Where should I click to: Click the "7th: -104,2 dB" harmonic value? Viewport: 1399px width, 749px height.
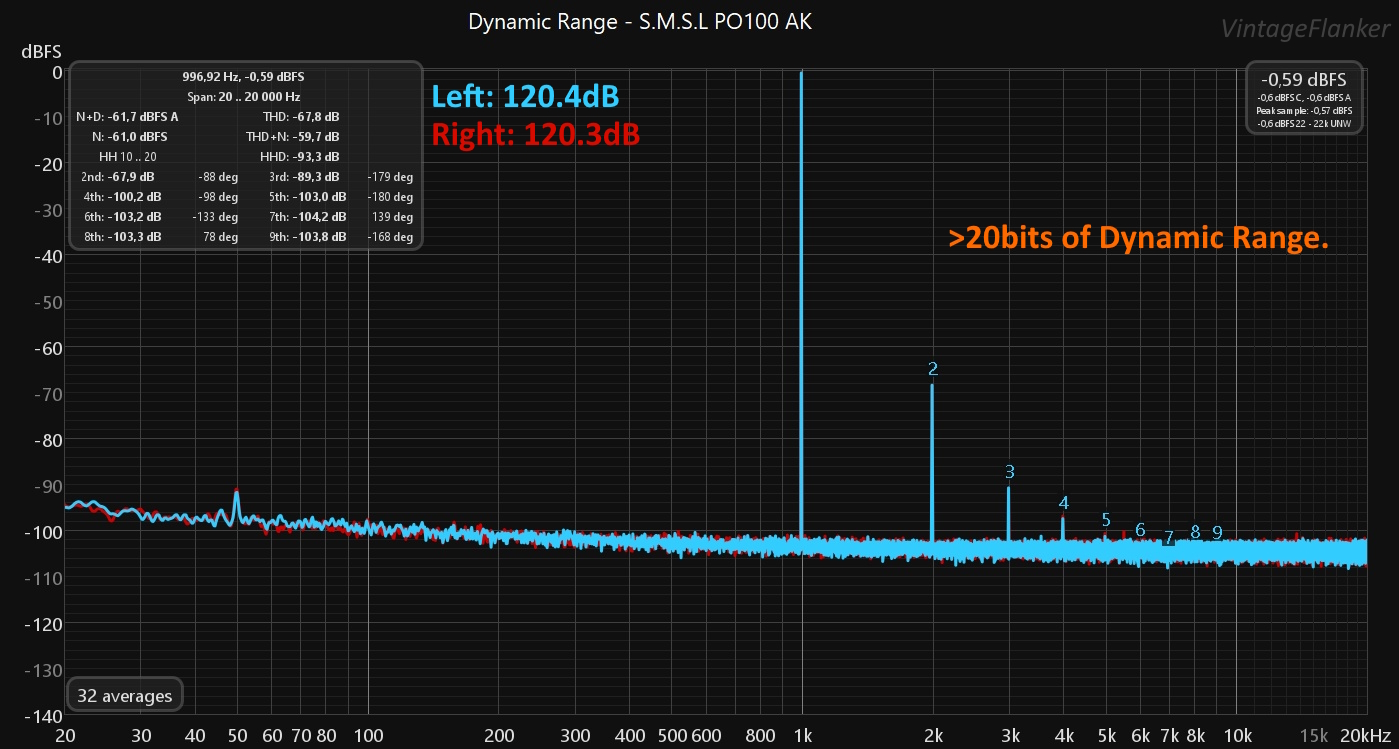coord(307,217)
